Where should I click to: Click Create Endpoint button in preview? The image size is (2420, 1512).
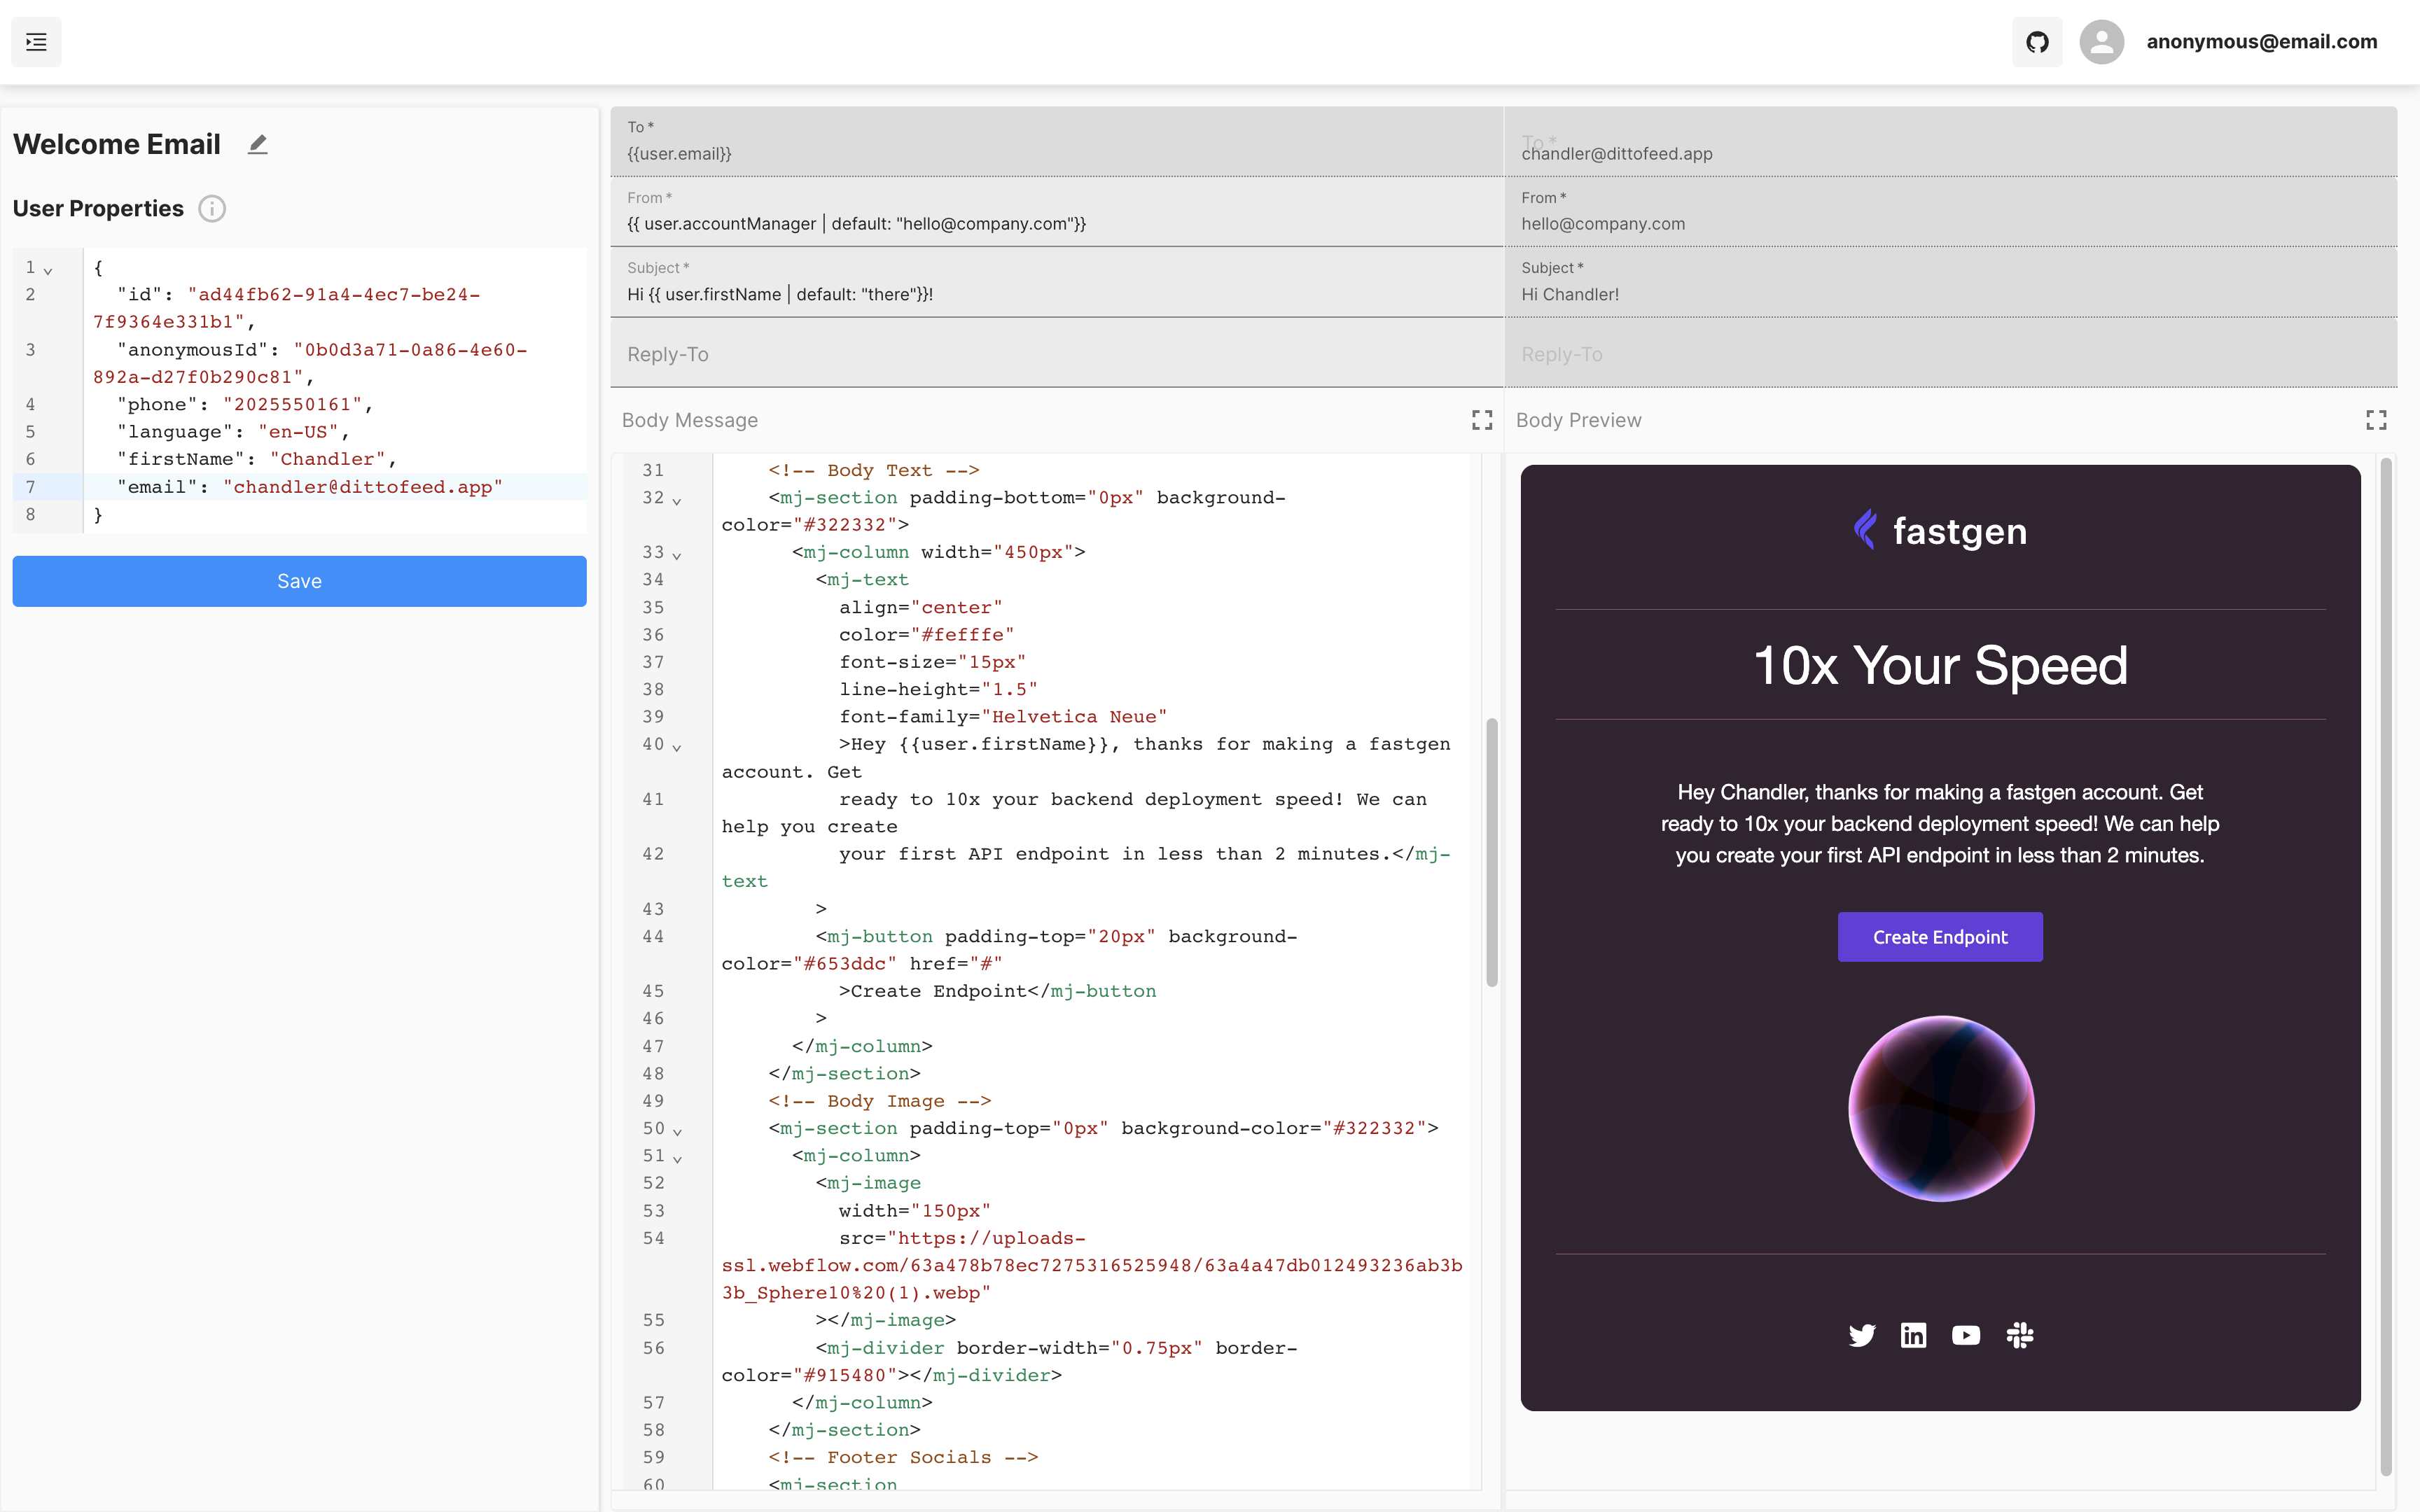pos(1940,937)
